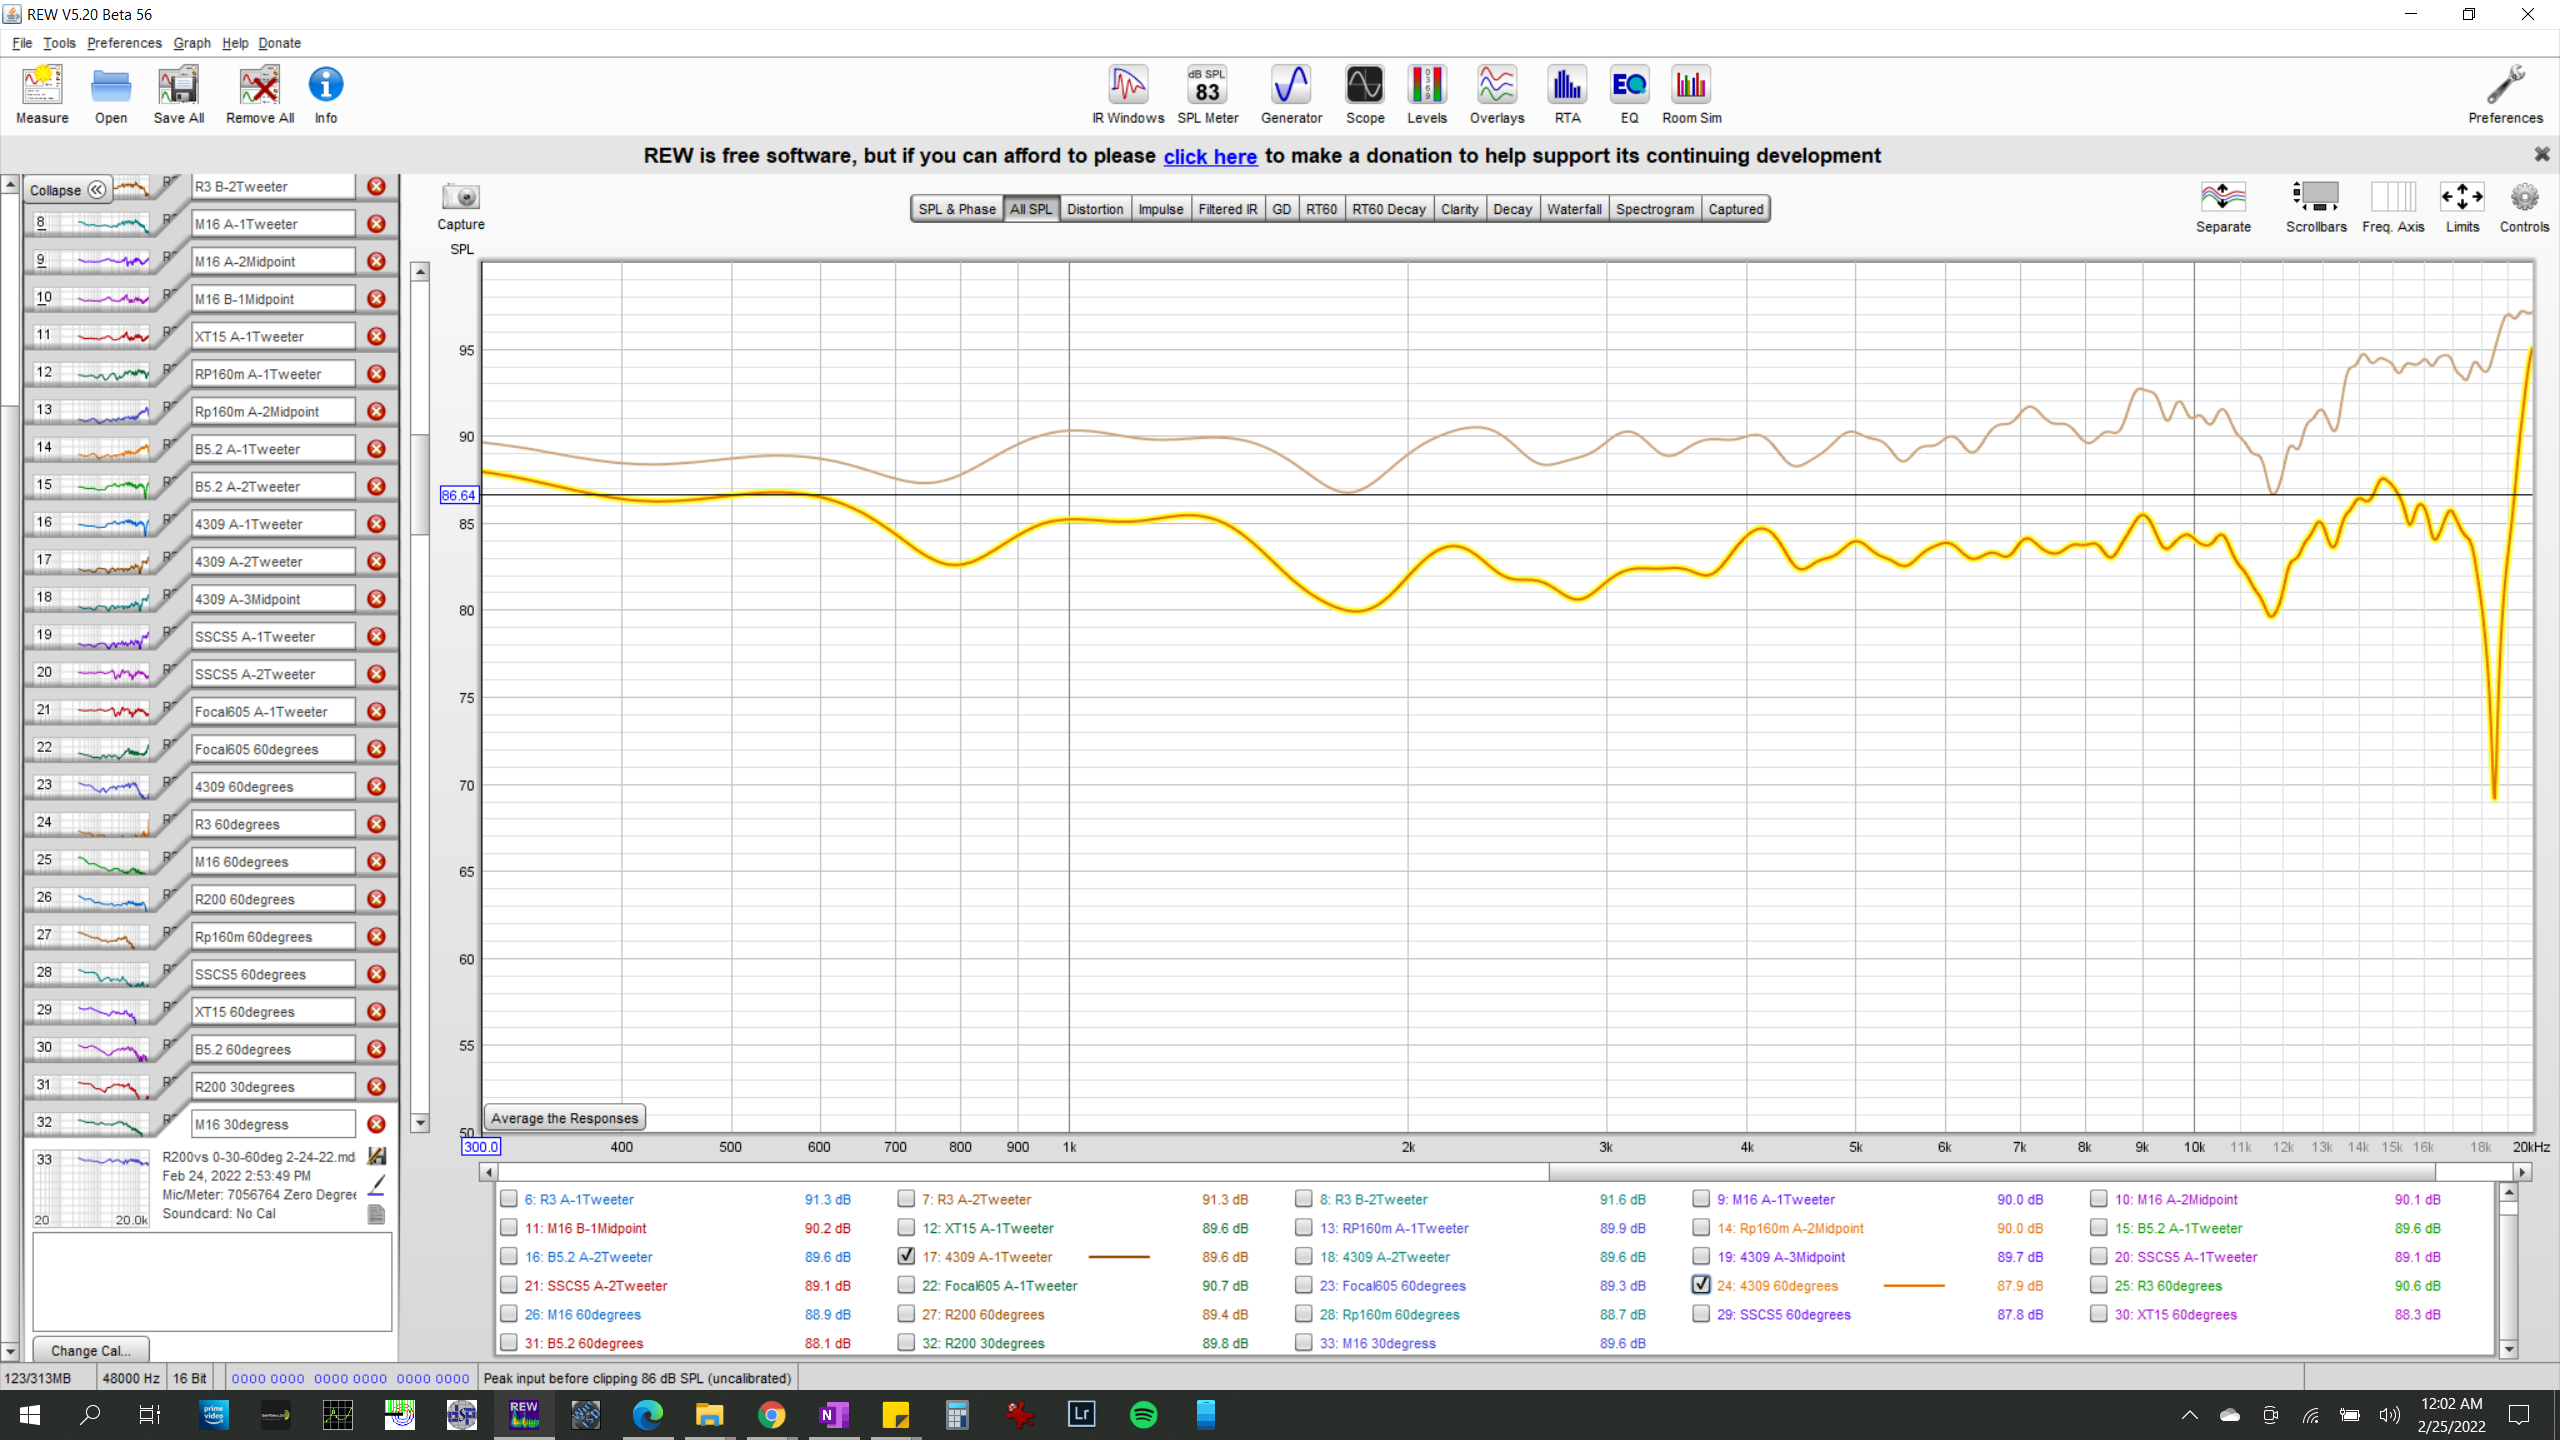The width and height of the screenshot is (2560, 1440).
Task: Open the Info panel icon
Action: click(326, 95)
